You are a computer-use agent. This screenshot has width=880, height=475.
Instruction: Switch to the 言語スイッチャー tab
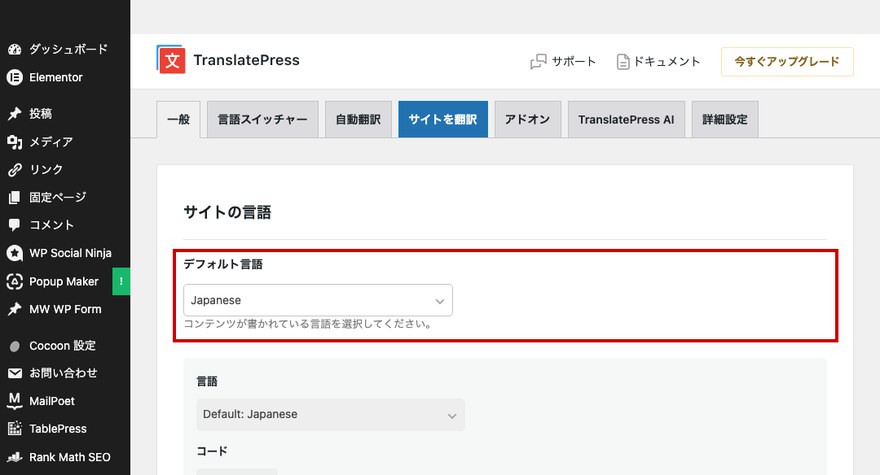[x=263, y=119]
